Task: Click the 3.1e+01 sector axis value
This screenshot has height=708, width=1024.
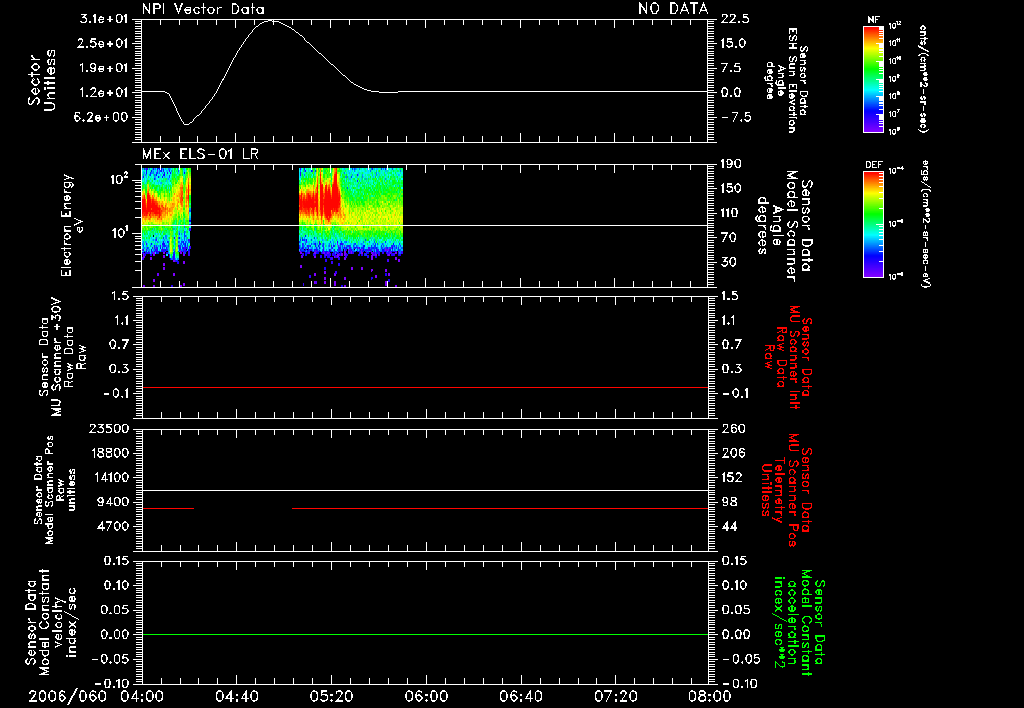Action: tap(104, 19)
